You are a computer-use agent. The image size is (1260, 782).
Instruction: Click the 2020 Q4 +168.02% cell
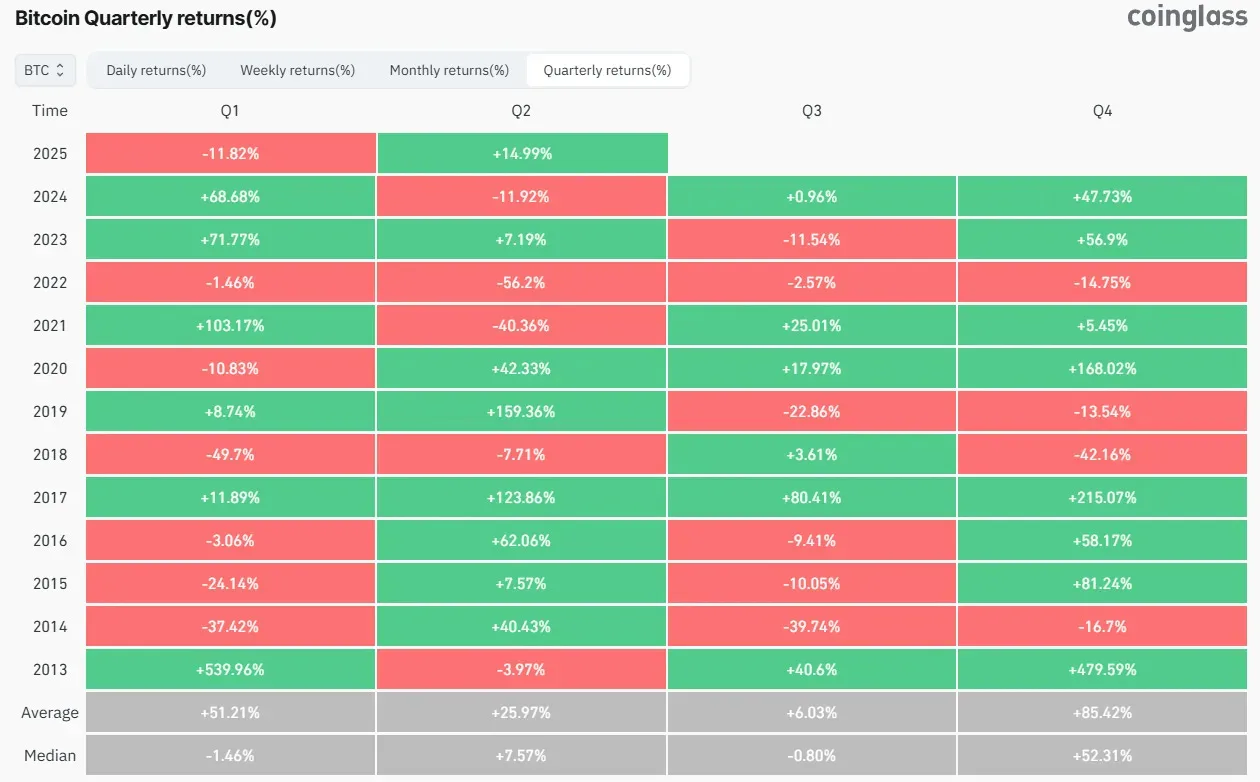1103,368
